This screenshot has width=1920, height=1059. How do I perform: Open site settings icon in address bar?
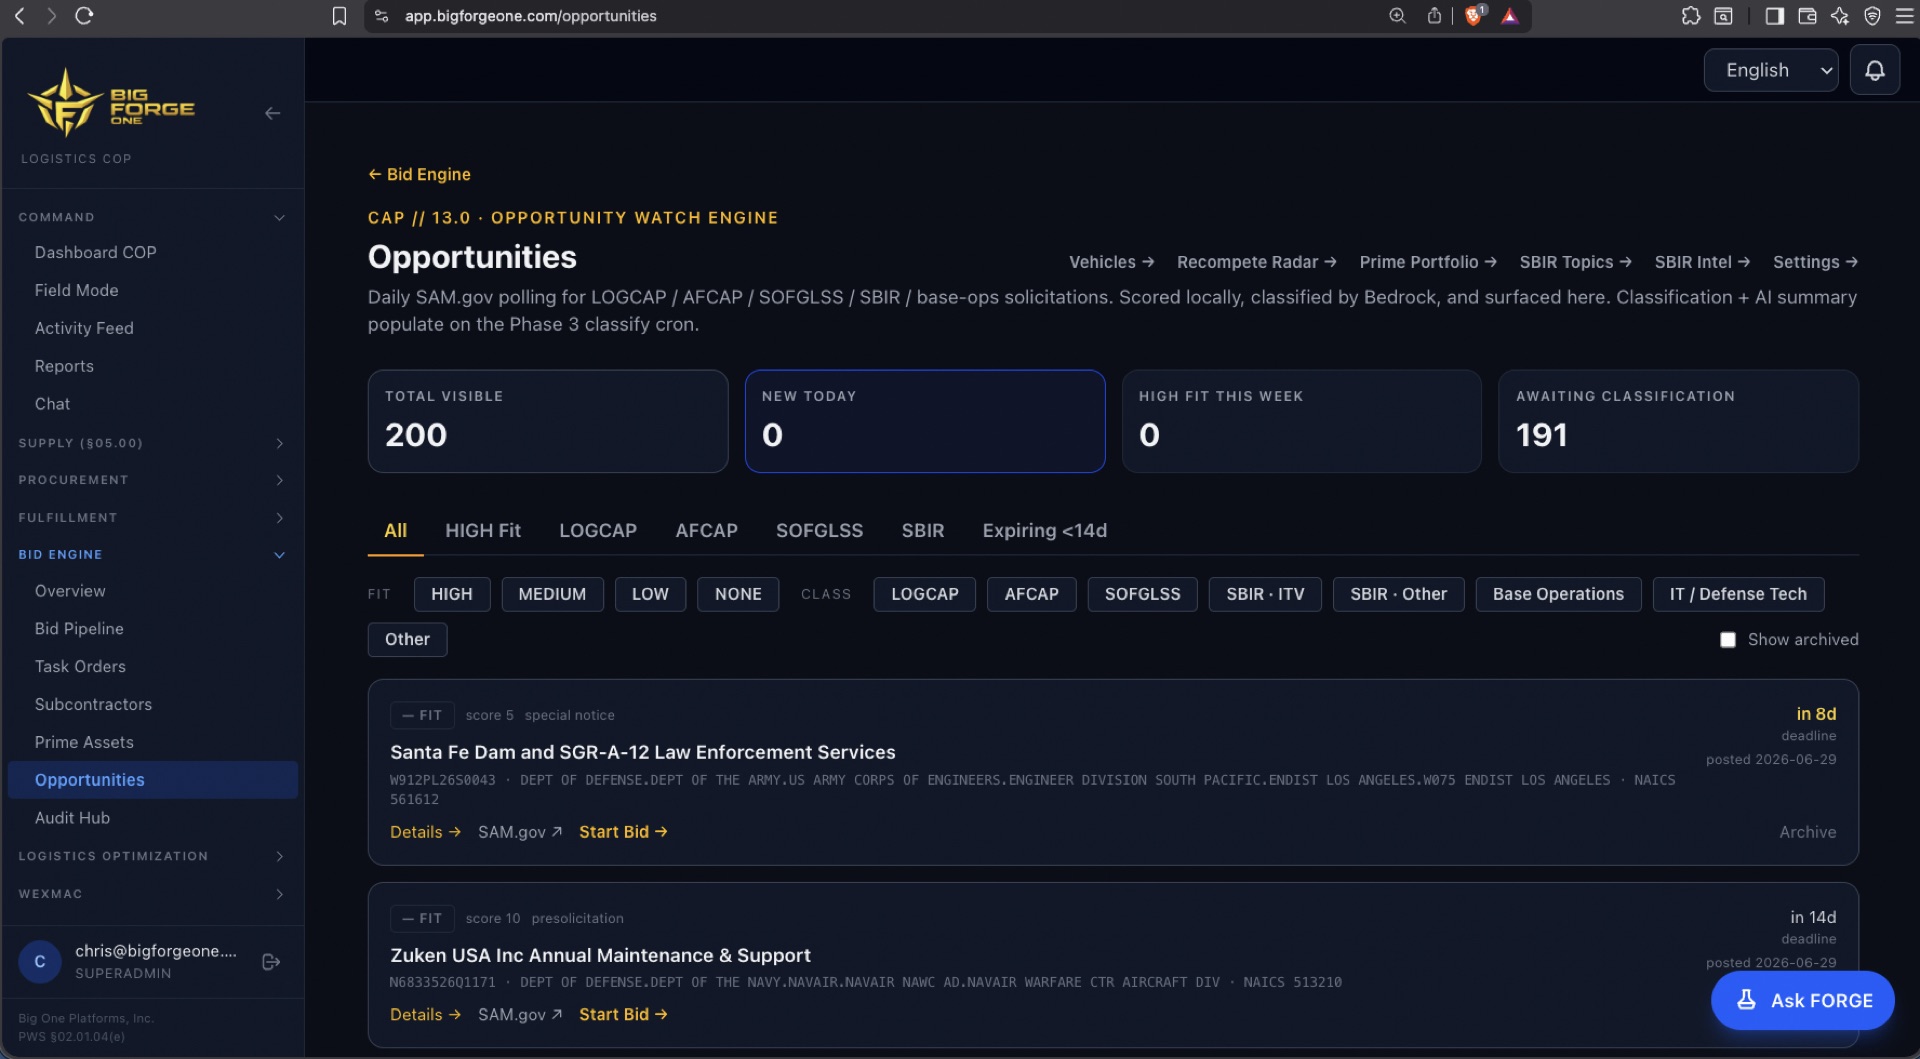point(381,16)
